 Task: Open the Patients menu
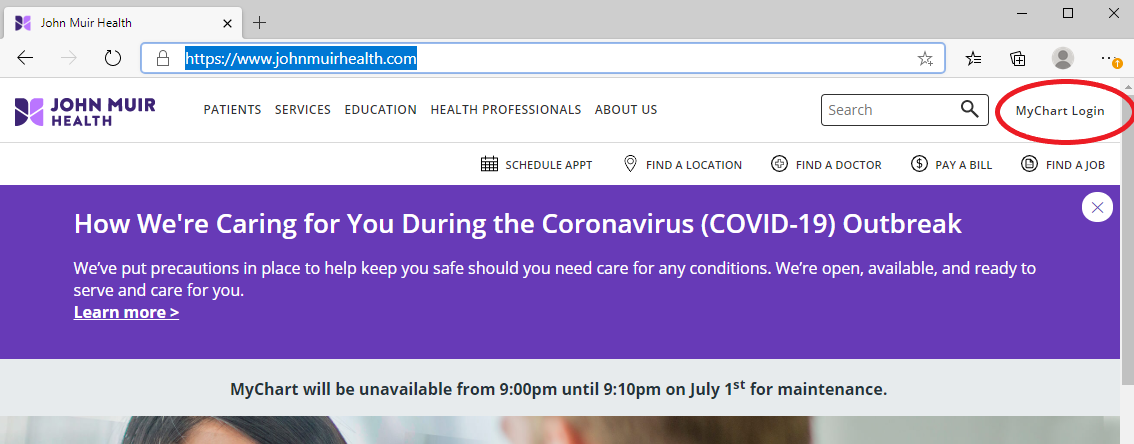tap(232, 110)
